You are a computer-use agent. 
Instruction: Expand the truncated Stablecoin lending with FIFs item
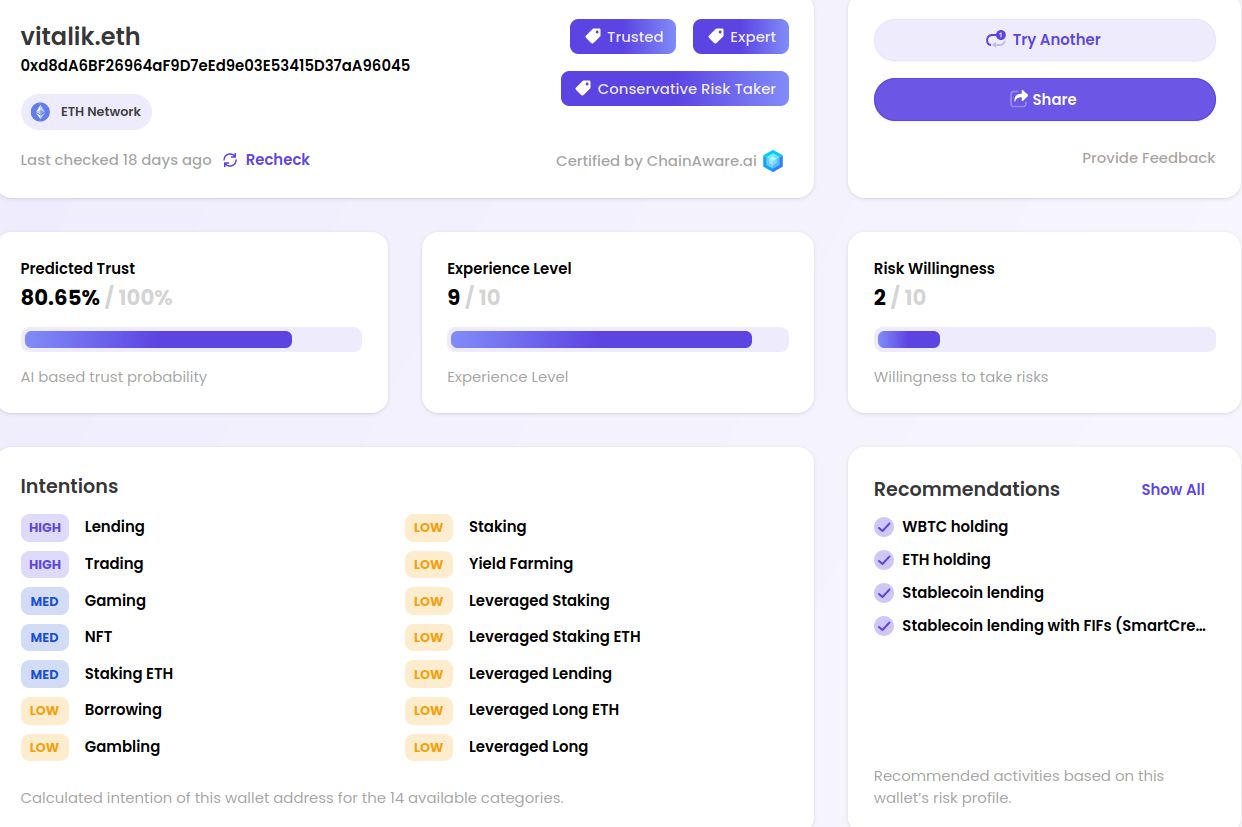point(1054,626)
